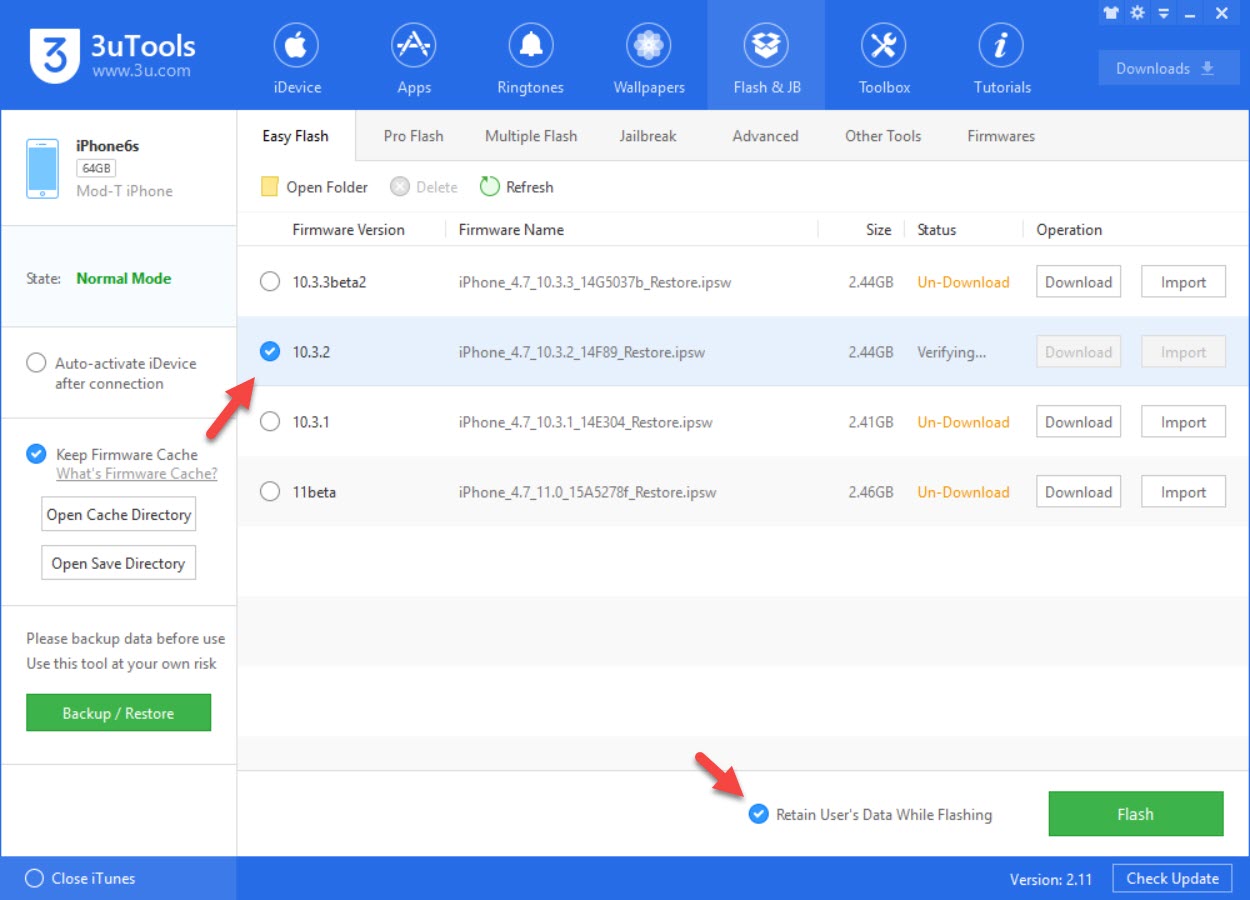
Task: Switch to the Jailbreak tab
Action: (648, 136)
